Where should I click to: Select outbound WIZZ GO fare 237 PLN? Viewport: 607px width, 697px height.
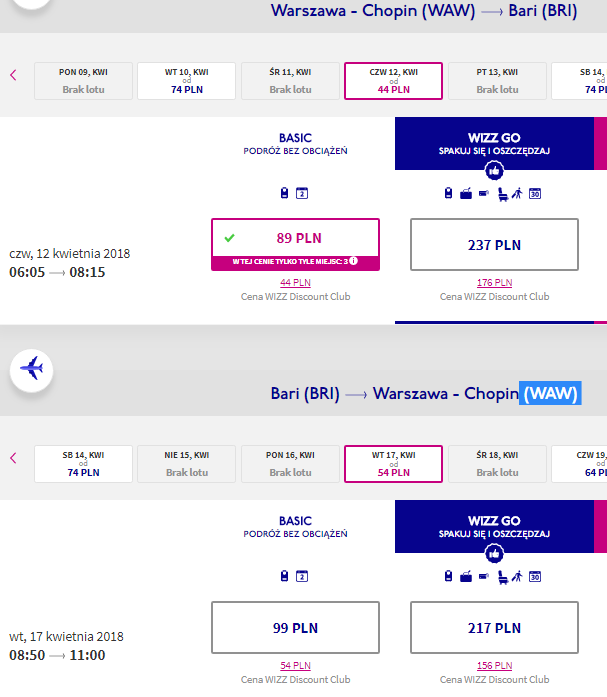tap(494, 244)
